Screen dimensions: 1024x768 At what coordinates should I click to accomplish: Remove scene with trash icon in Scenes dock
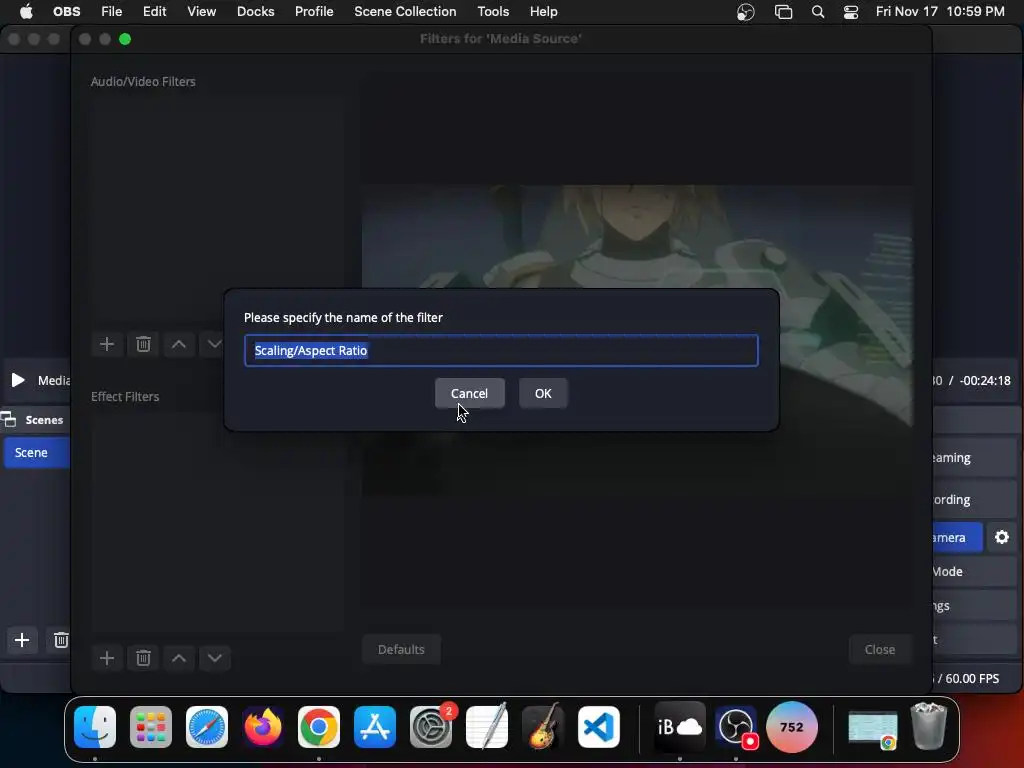(x=61, y=640)
